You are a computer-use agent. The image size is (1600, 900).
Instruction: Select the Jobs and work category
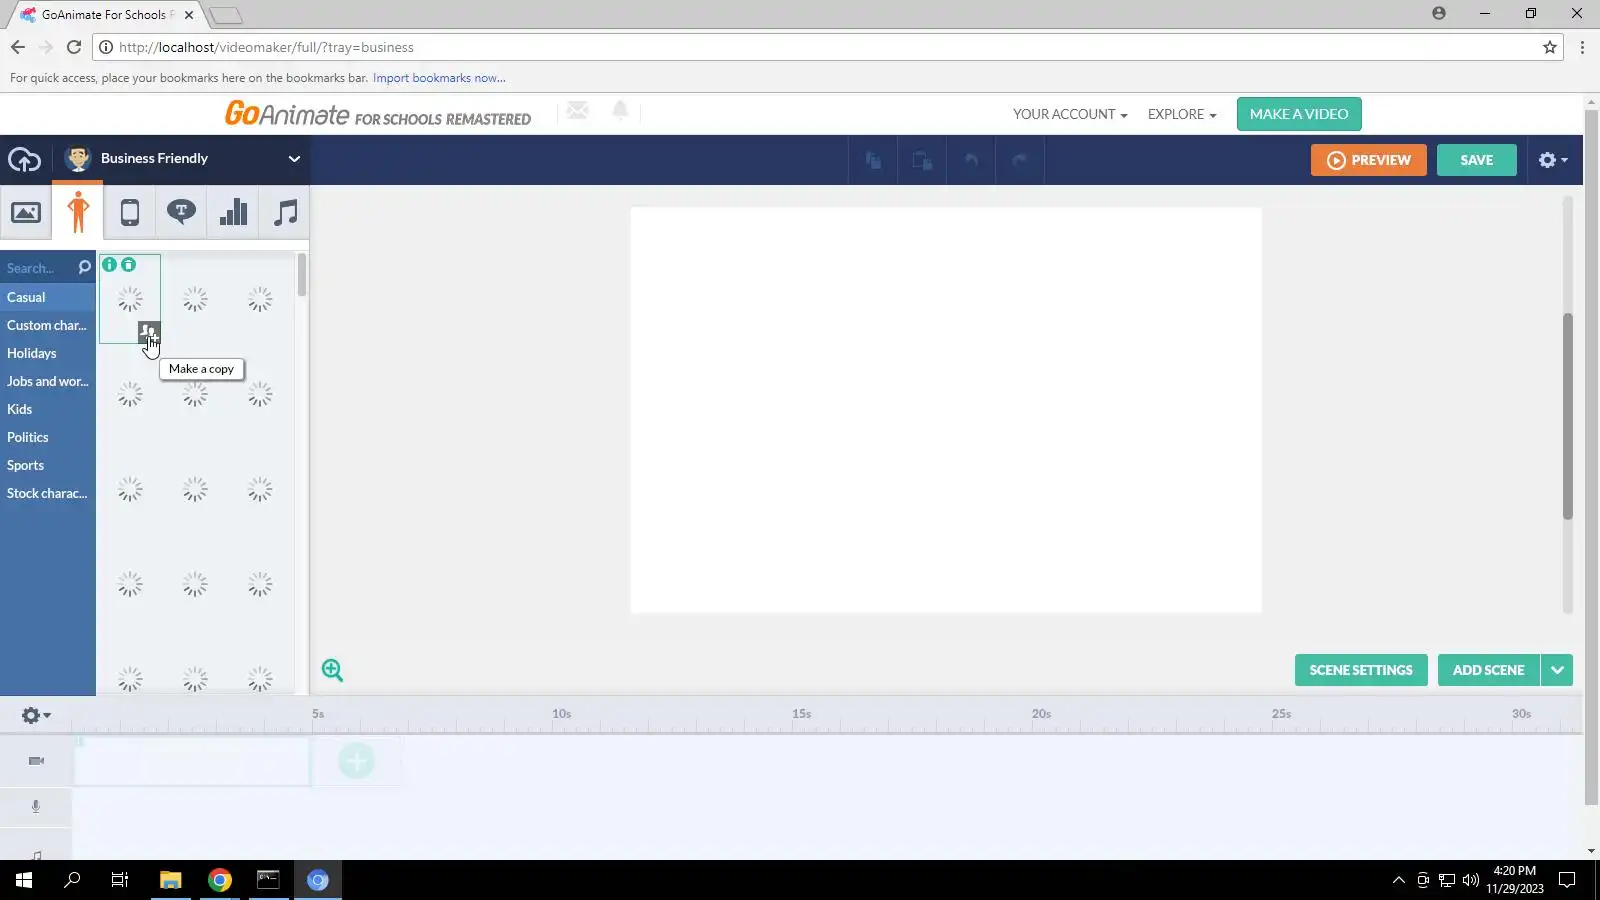48,381
